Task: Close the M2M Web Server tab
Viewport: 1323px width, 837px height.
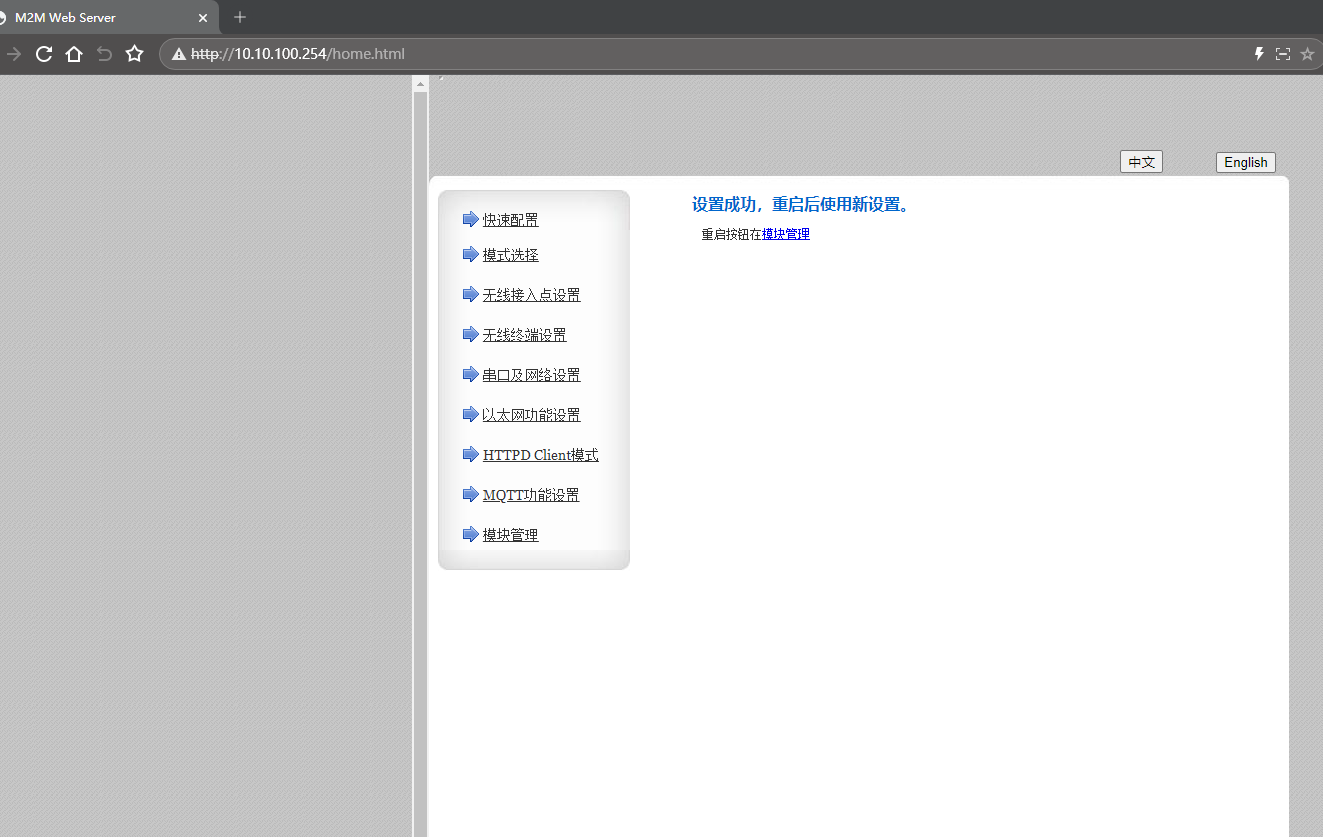Action: click(203, 18)
